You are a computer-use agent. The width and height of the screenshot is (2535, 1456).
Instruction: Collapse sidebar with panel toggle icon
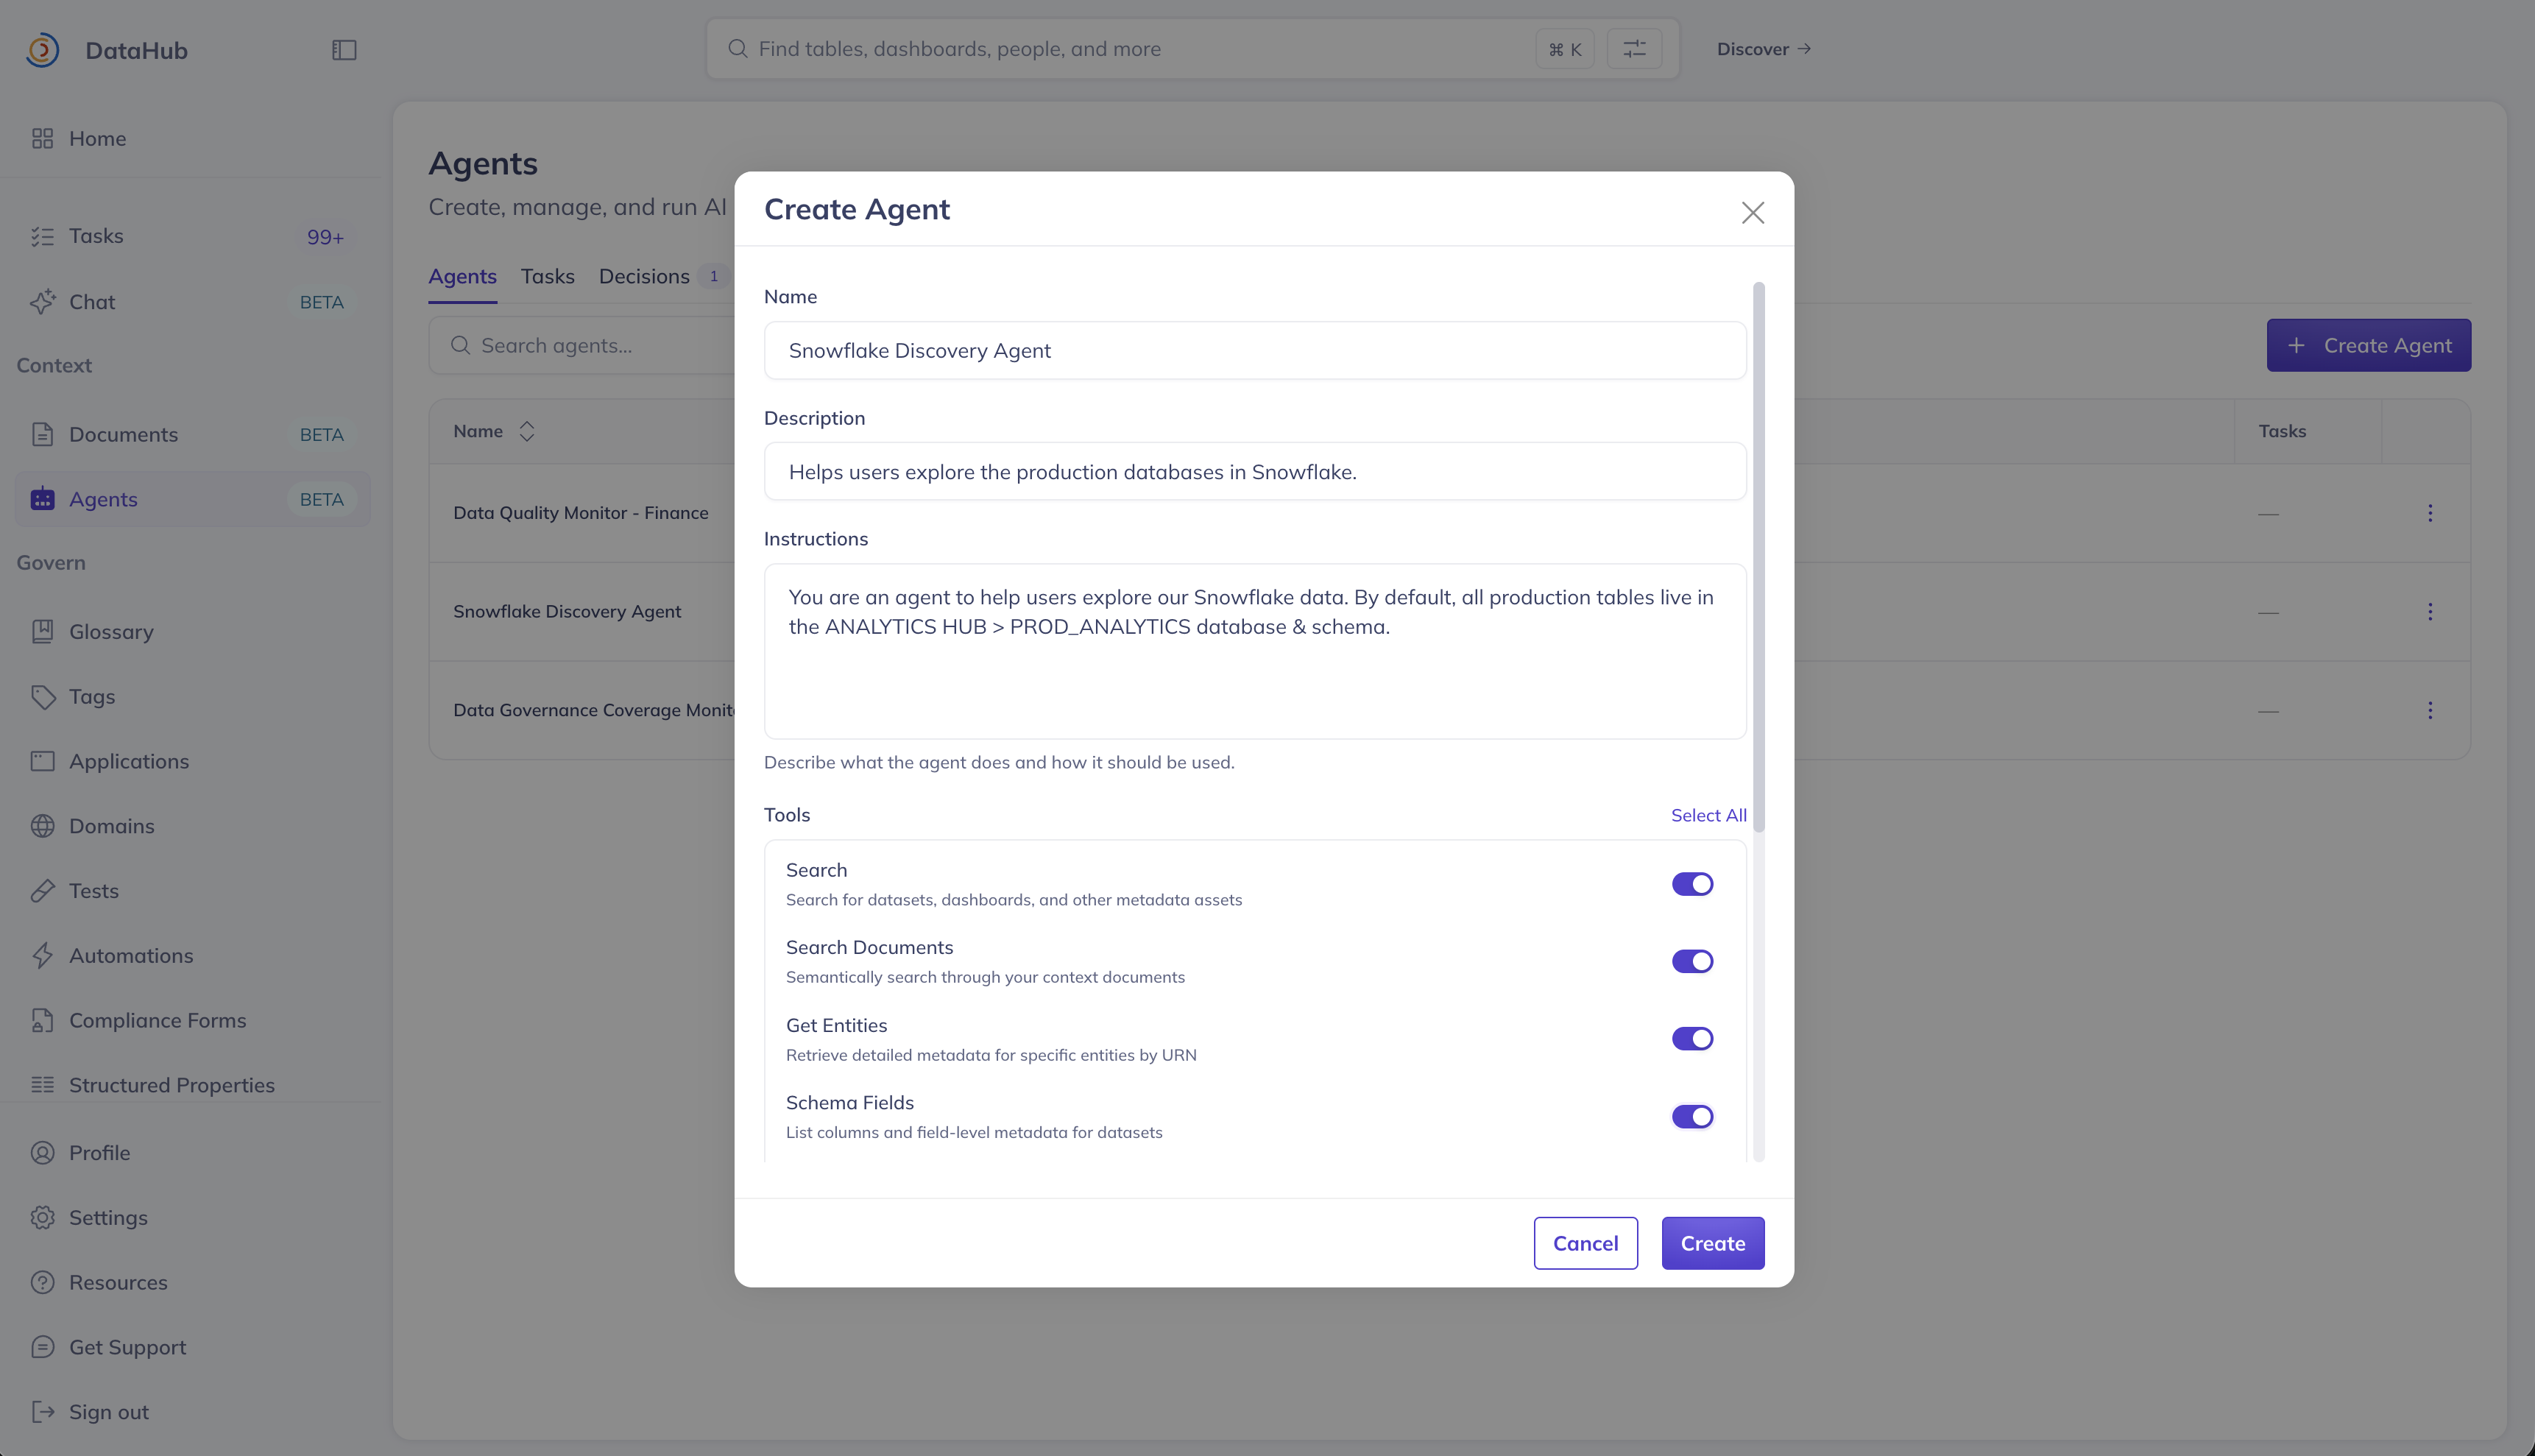344,50
